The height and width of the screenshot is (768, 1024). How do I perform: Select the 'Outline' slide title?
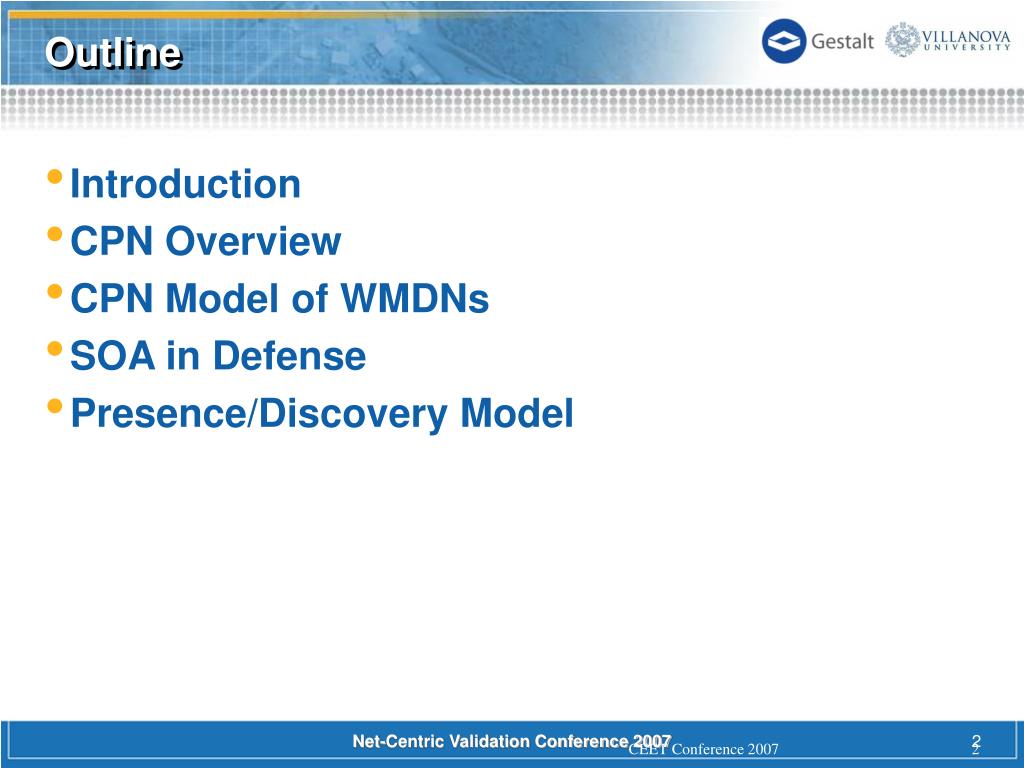(114, 53)
